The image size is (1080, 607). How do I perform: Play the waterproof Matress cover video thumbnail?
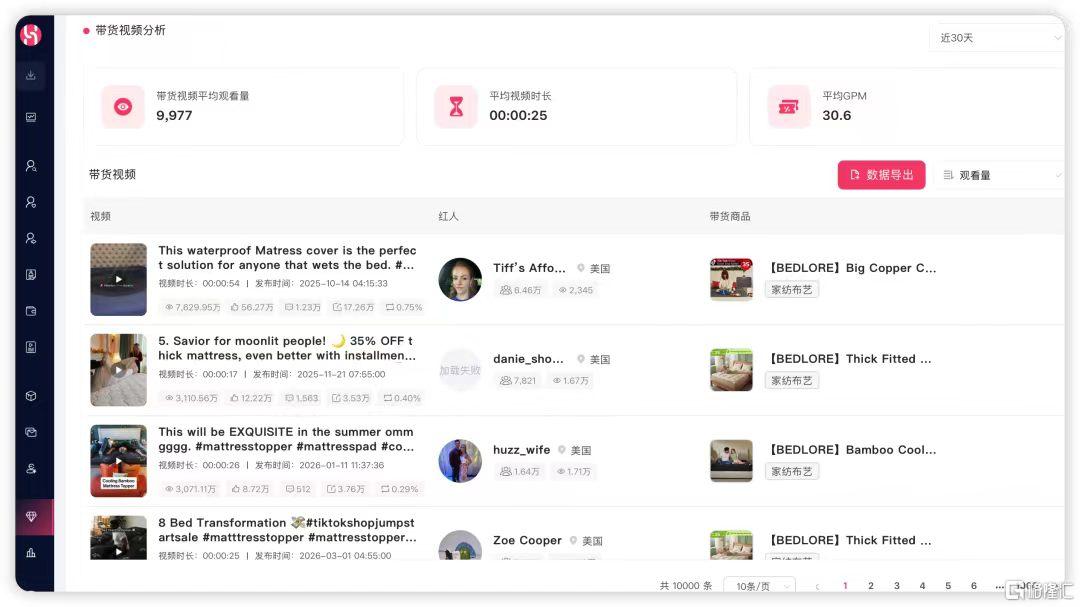(x=118, y=279)
